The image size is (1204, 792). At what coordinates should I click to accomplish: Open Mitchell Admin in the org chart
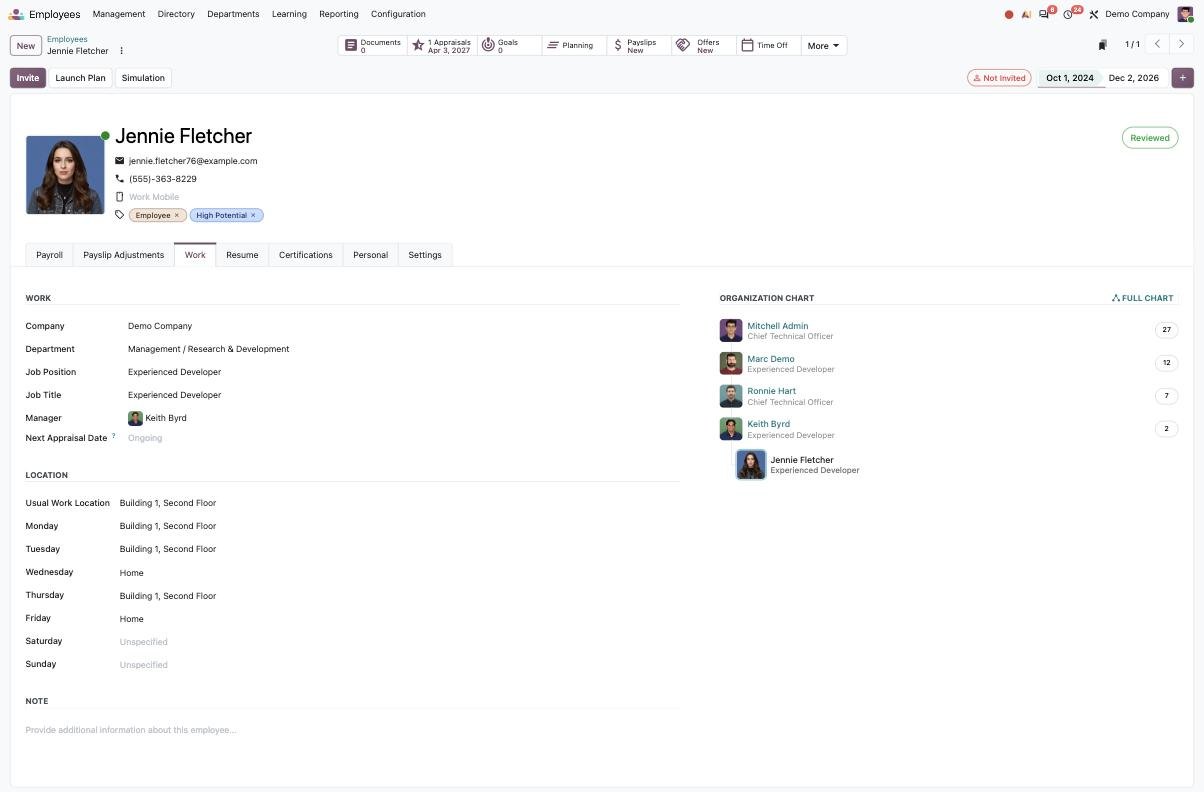(777, 326)
